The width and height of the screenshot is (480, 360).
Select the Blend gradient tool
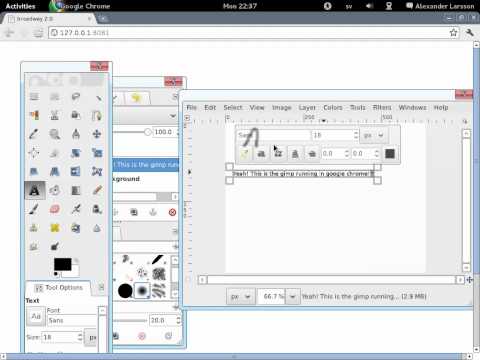click(76, 190)
